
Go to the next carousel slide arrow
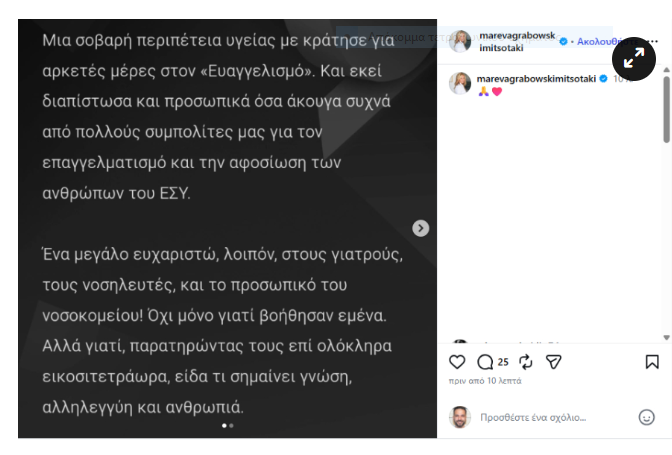coord(421,228)
